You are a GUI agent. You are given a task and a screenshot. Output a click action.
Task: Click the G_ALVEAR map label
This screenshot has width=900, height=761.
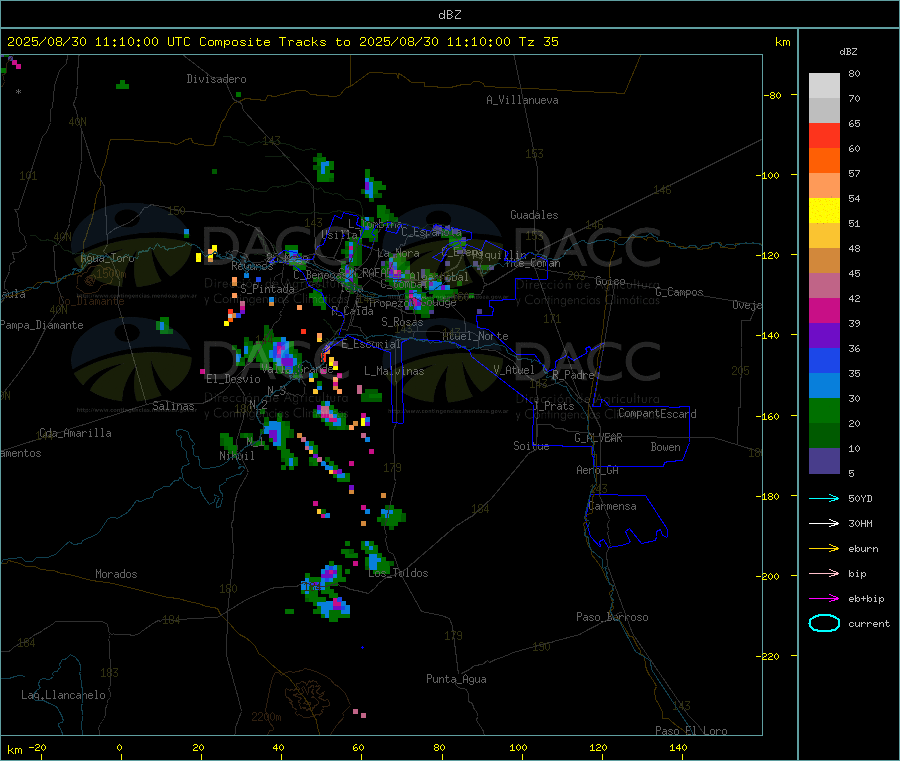(598, 438)
